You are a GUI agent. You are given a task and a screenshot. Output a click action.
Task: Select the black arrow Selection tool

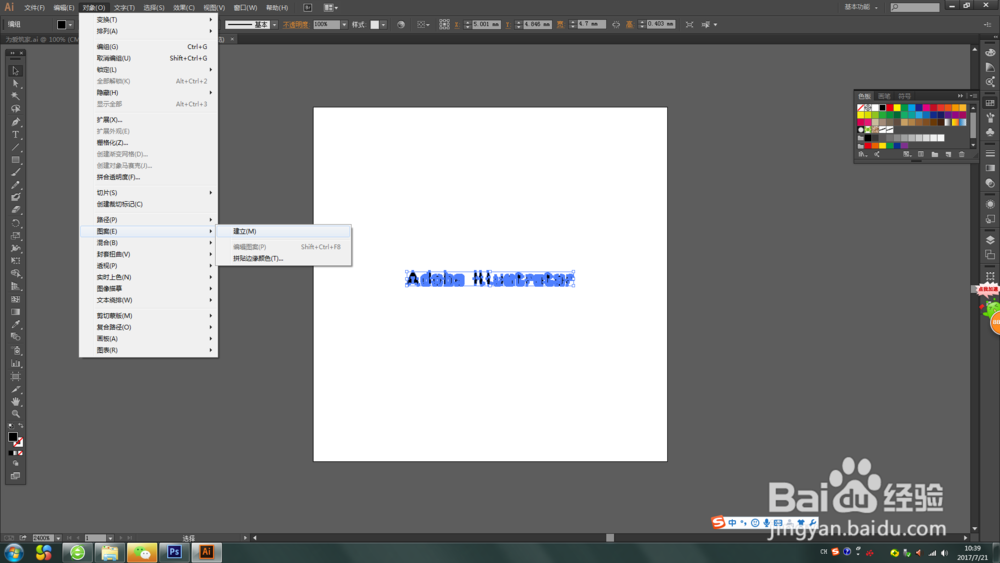point(15,71)
